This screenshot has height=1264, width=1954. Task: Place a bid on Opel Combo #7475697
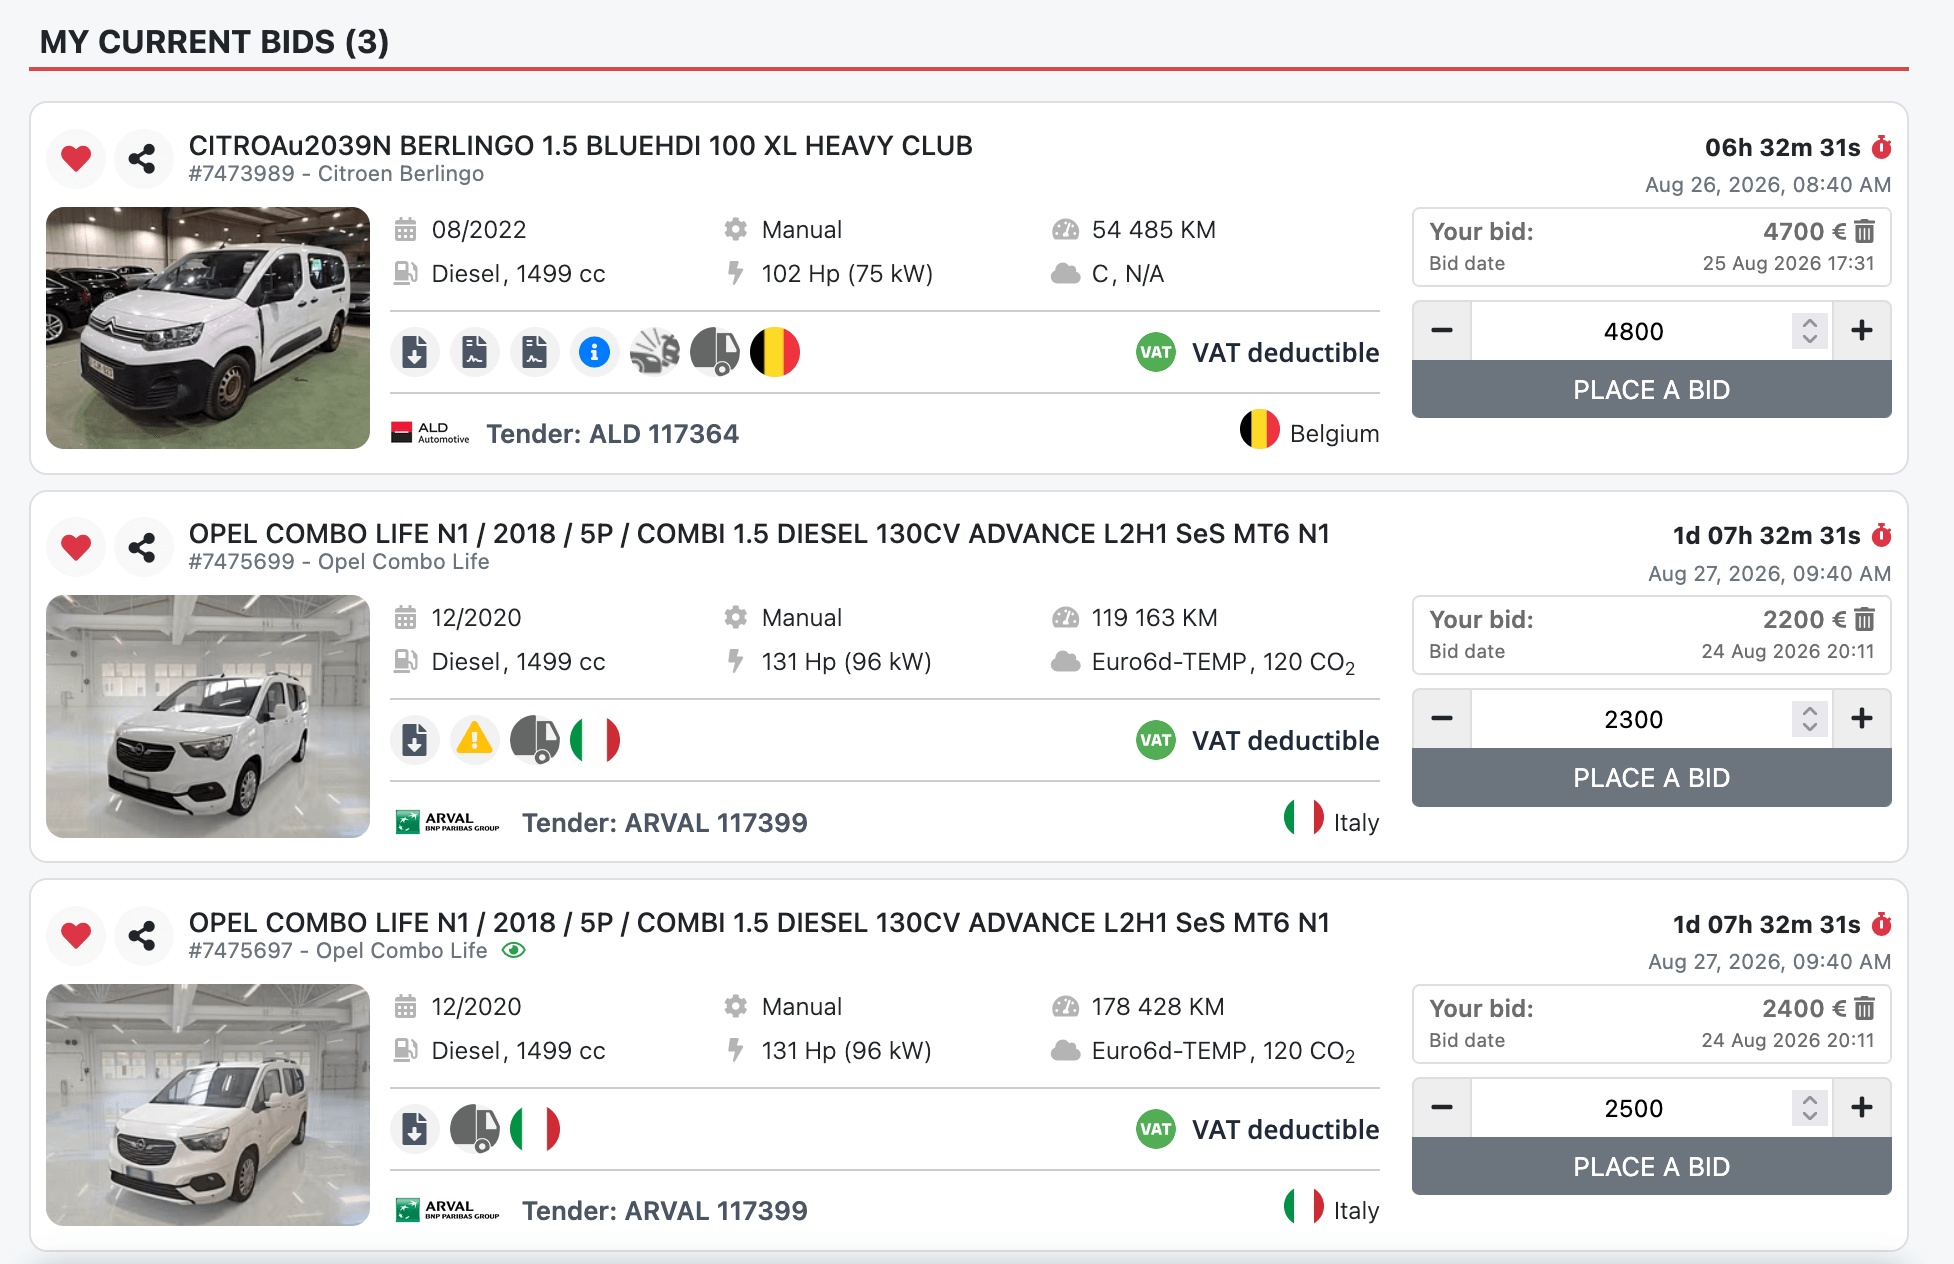click(1651, 1167)
